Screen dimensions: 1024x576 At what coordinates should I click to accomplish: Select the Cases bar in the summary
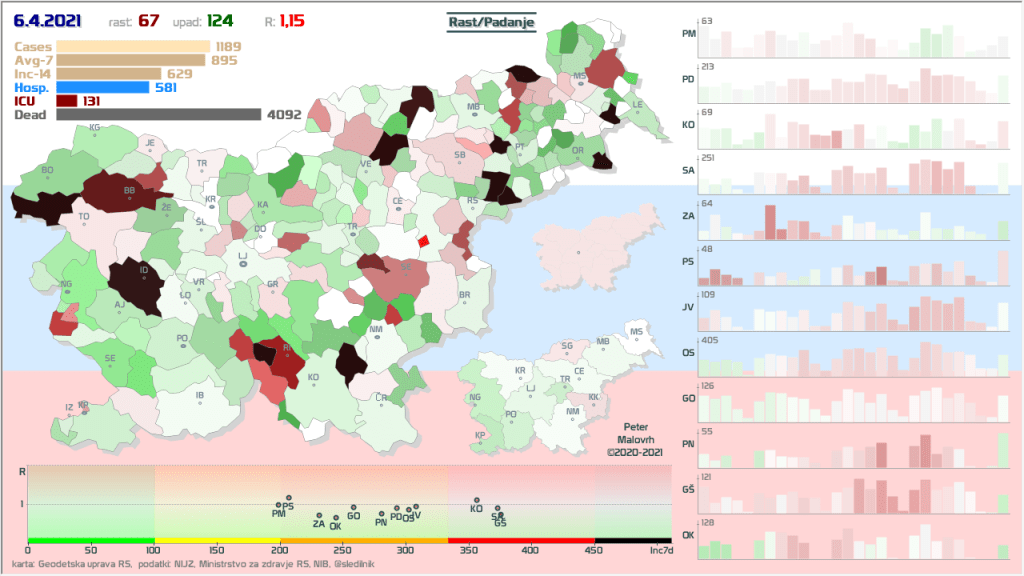tap(133, 46)
